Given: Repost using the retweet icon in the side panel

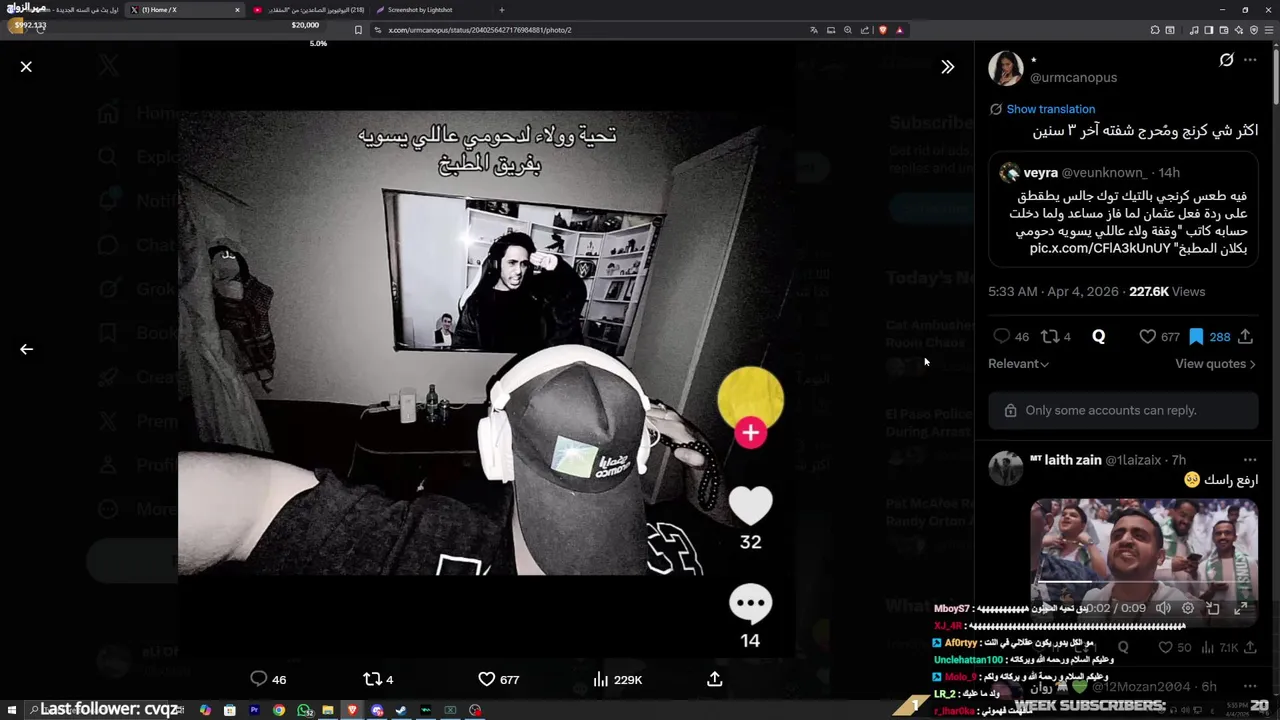Looking at the screenshot, I should tap(1050, 337).
